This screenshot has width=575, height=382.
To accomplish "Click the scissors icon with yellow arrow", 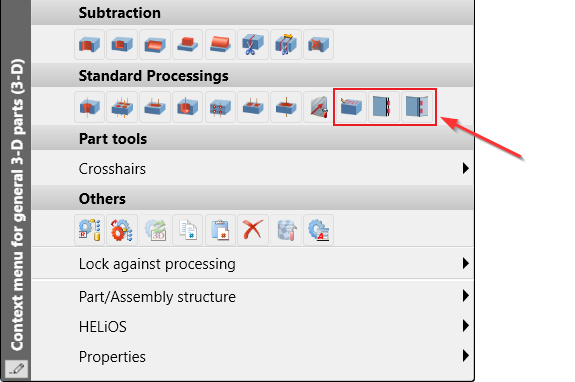I will pyautogui.click(x=286, y=45).
